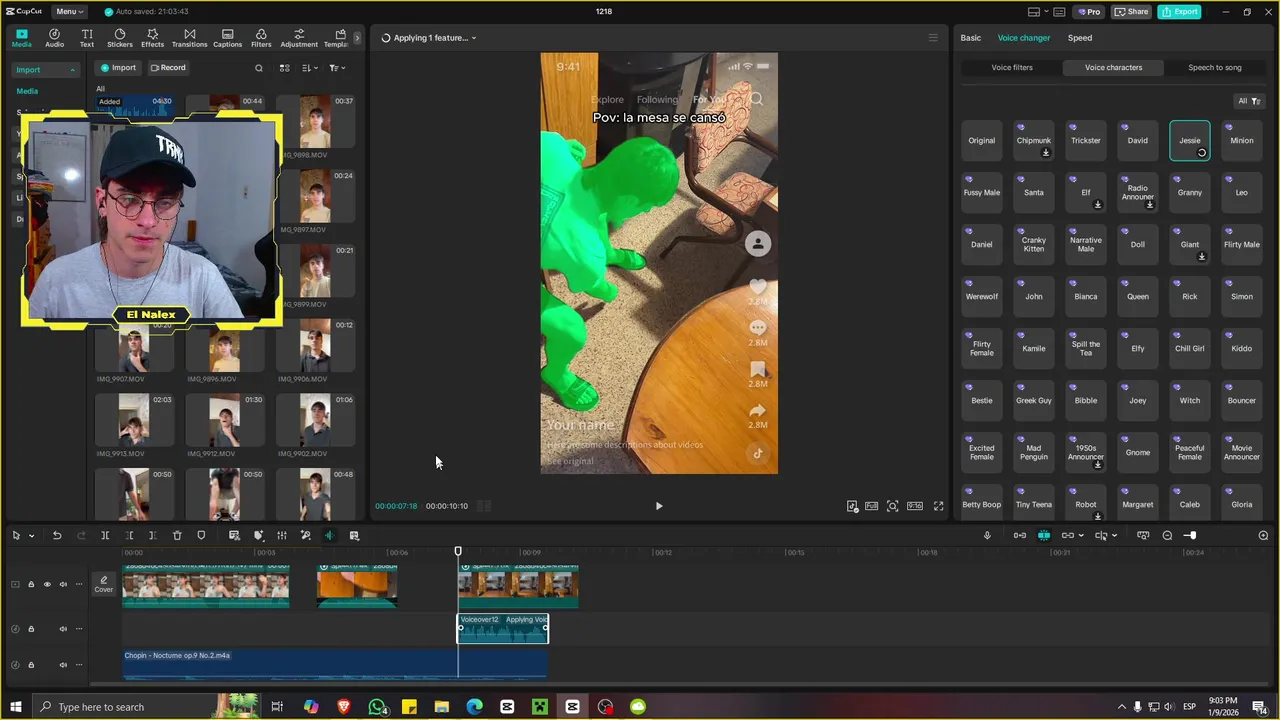Image resolution: width=1280 pixels, height=720 pixels.
Task: Open the Stickers panel
Action: [120, 38]
